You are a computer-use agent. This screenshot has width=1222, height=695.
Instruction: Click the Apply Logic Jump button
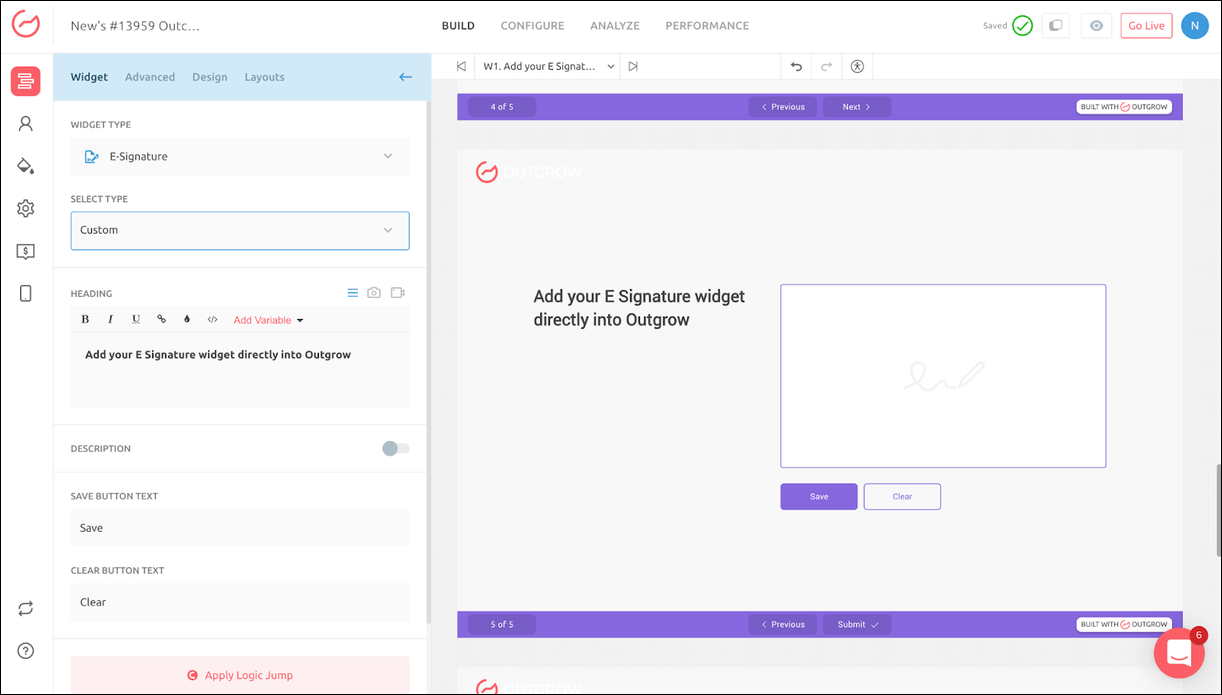coord(240,675)
